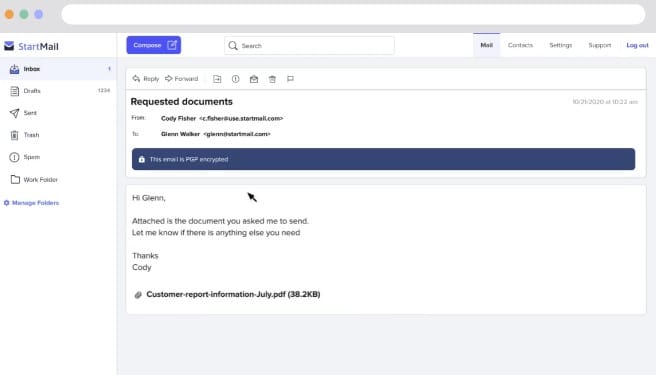Click the Spam warning sidebar icon
Image resolution: width=656 pixels, height=375 pixels.
(x=14, y=157)
